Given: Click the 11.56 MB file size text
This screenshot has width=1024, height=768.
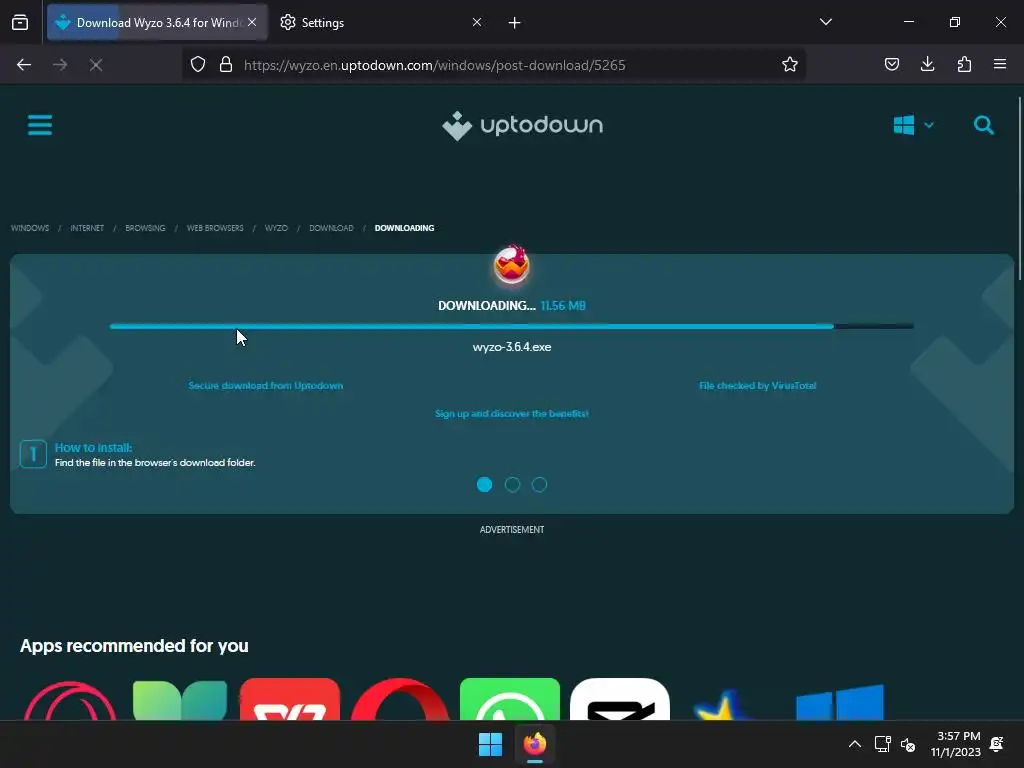Looking at the screenshot, I should coord(563,306).
